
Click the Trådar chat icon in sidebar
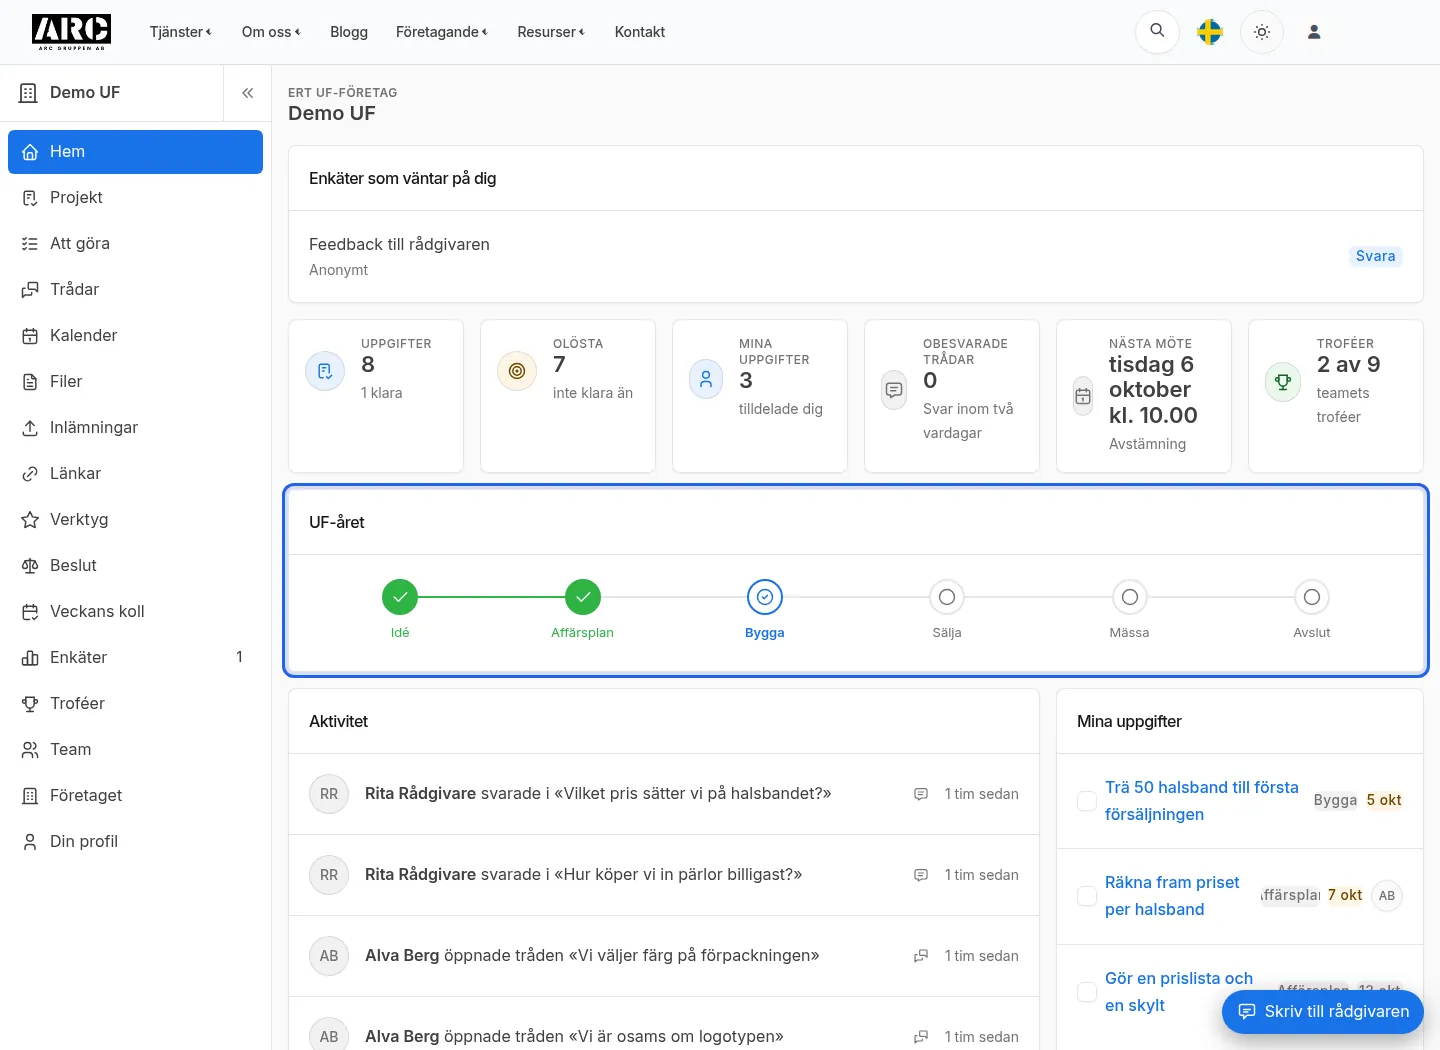point(30,290)
